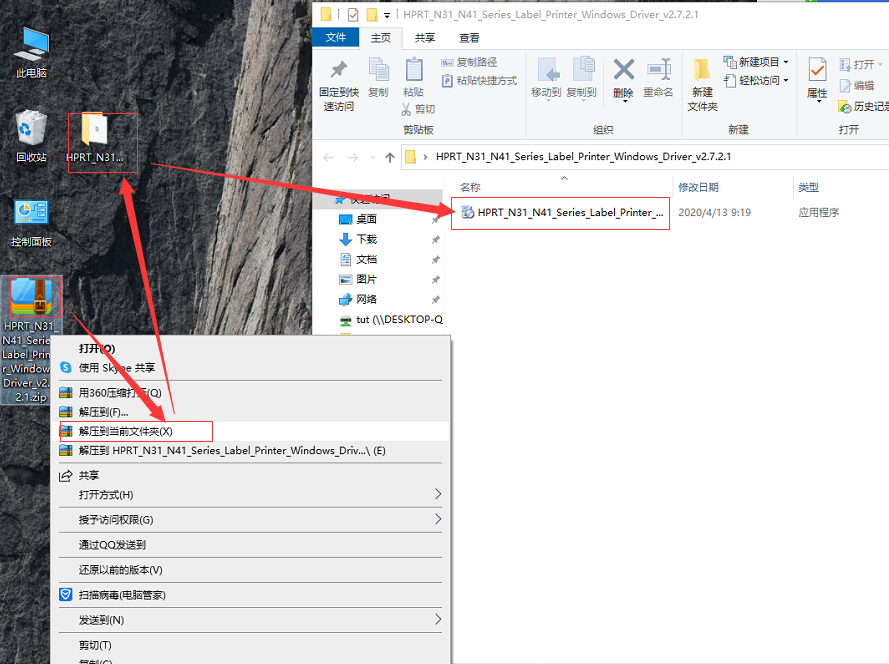Click the red Delete X icon

(623, 70)
